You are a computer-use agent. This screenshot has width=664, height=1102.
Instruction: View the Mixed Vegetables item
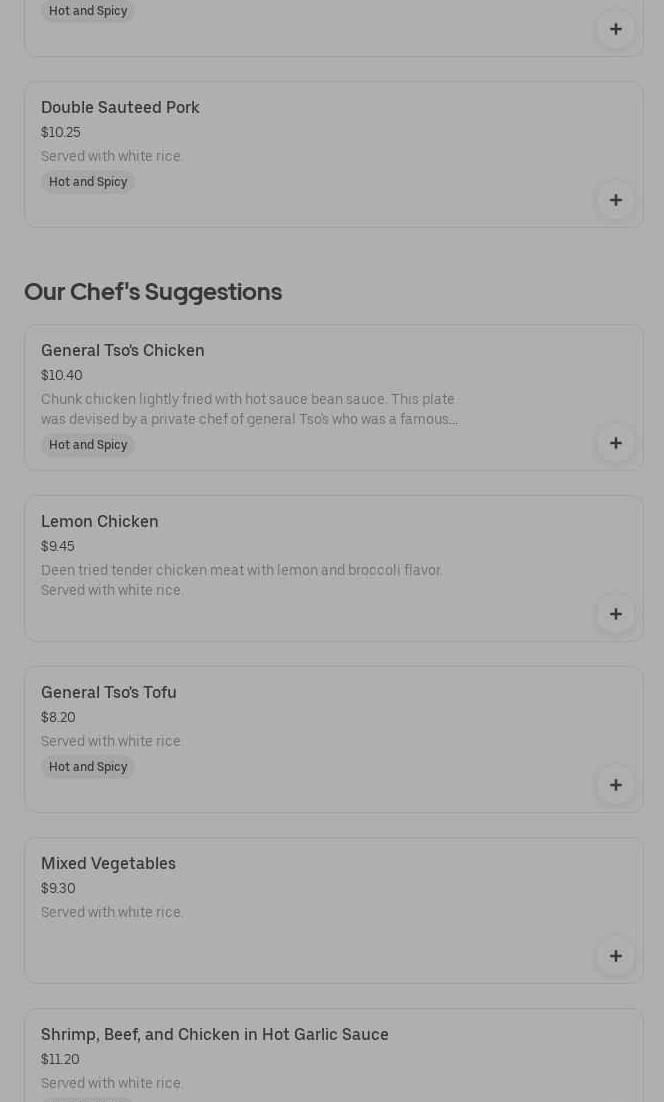tap(108, 863)
